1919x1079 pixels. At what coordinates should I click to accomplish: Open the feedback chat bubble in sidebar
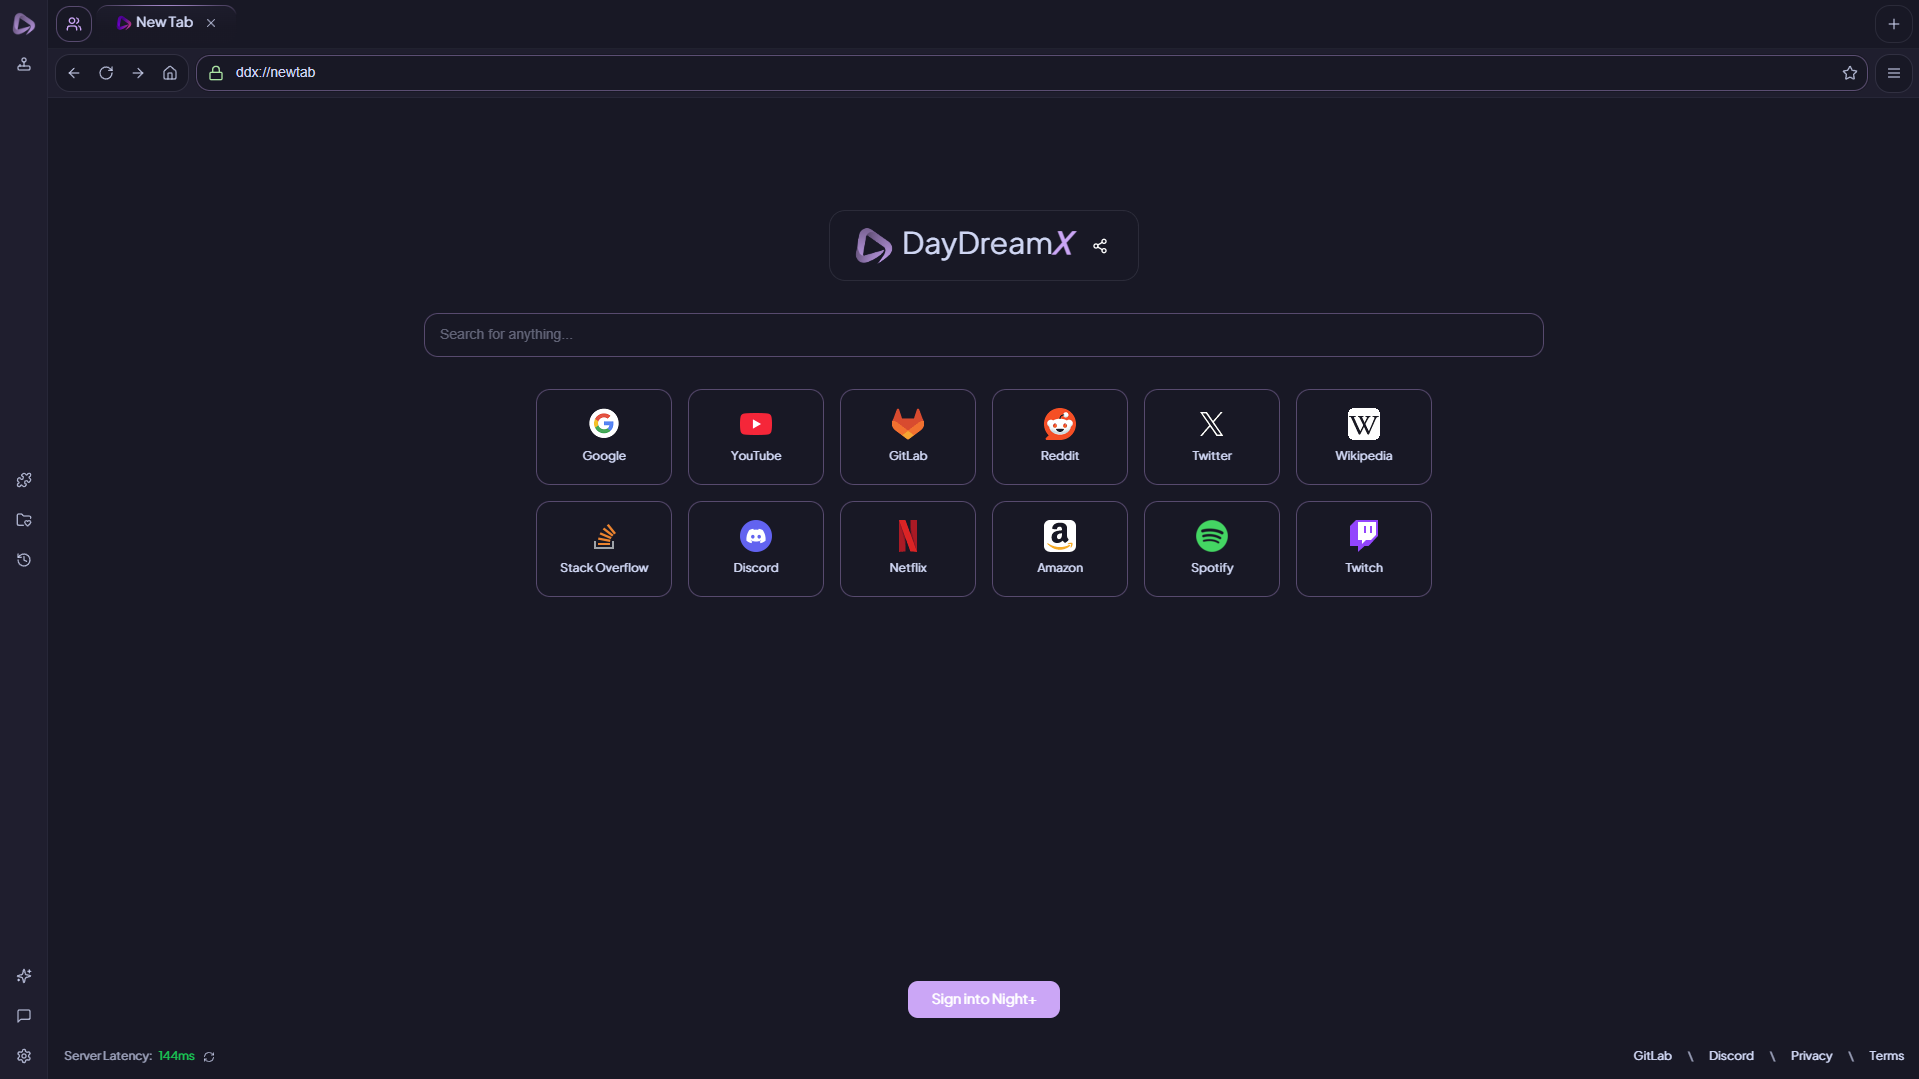pos(24,1016)
